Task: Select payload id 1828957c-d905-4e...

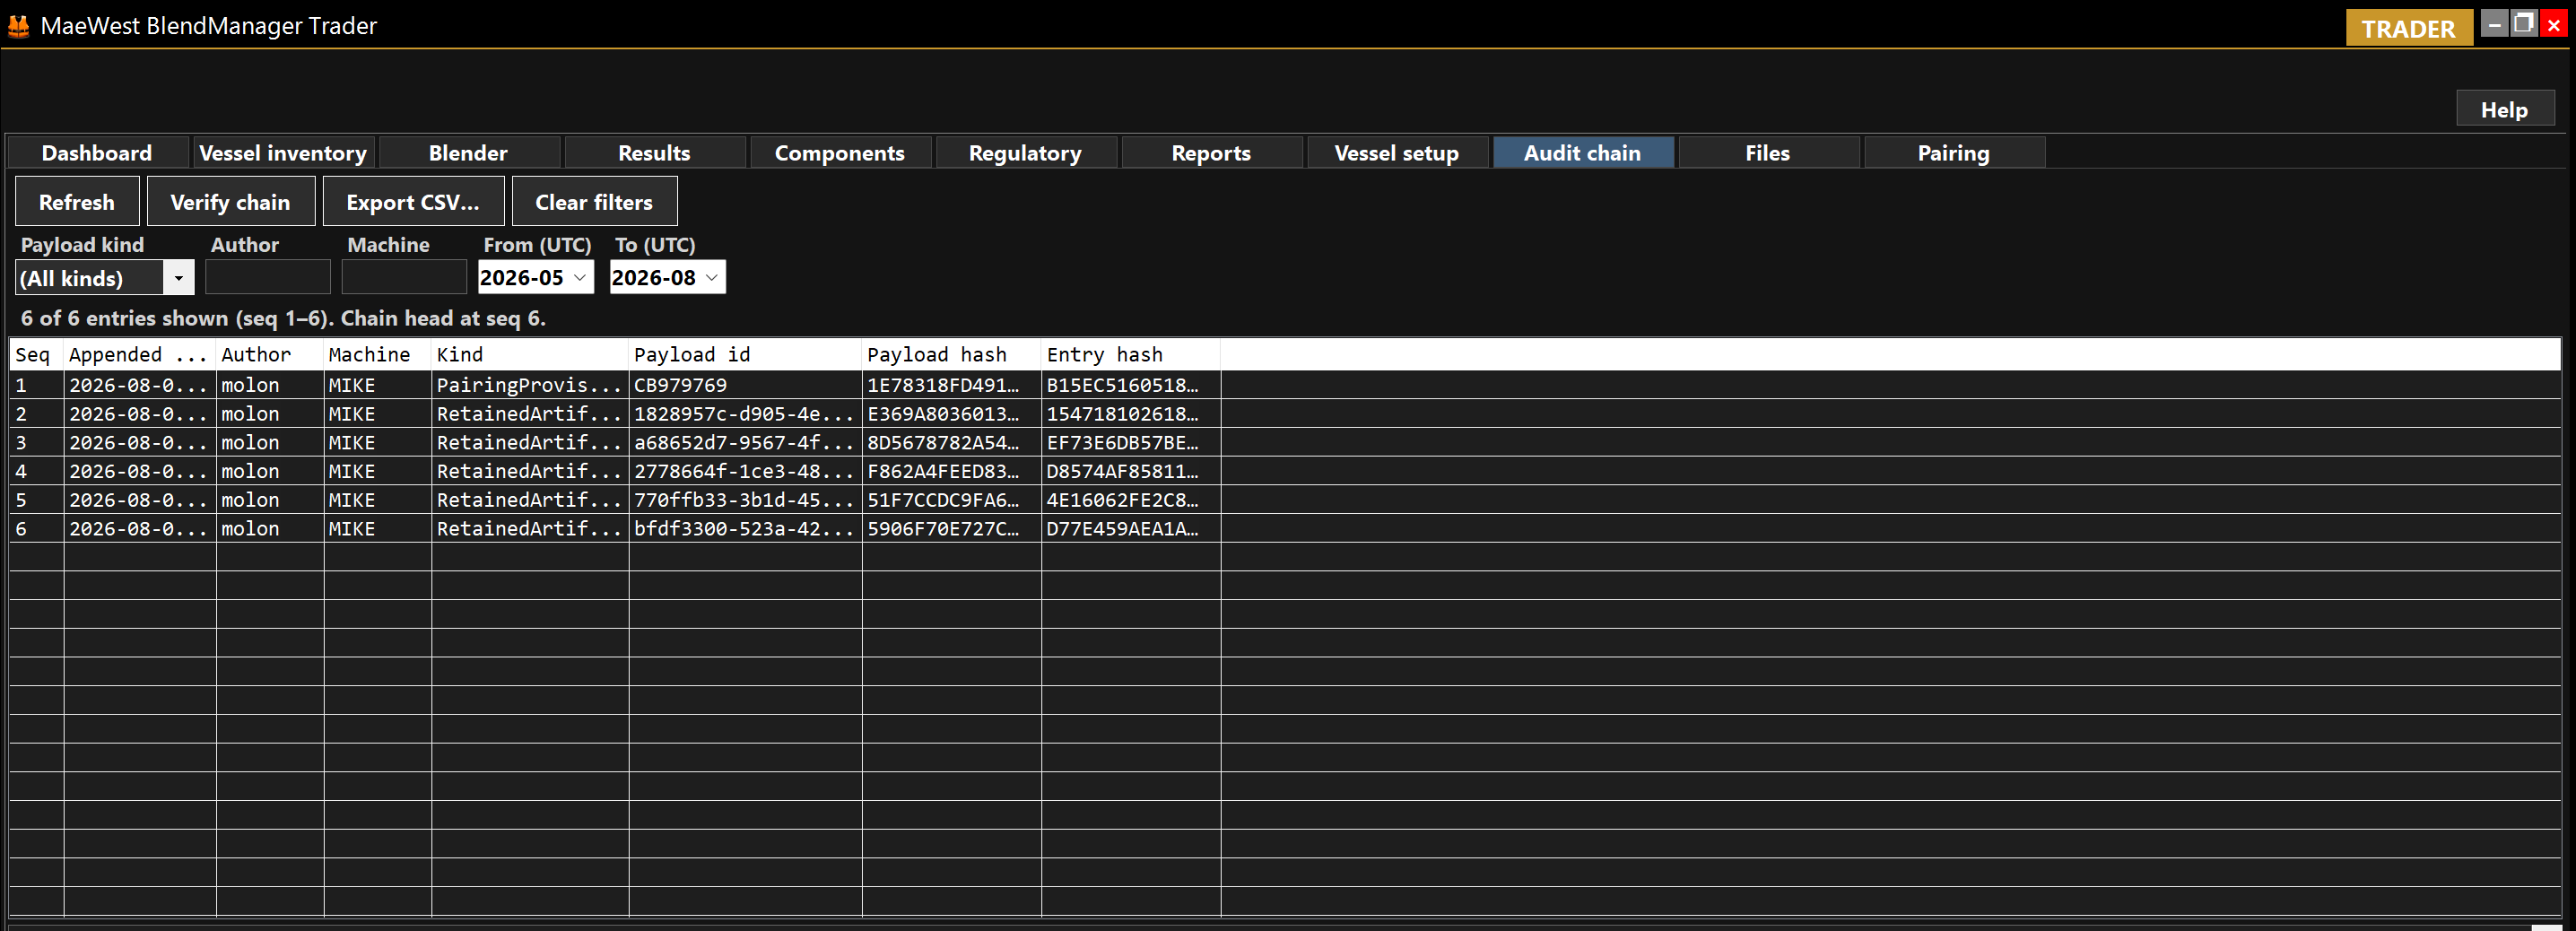Action: [x=746, y=414]
